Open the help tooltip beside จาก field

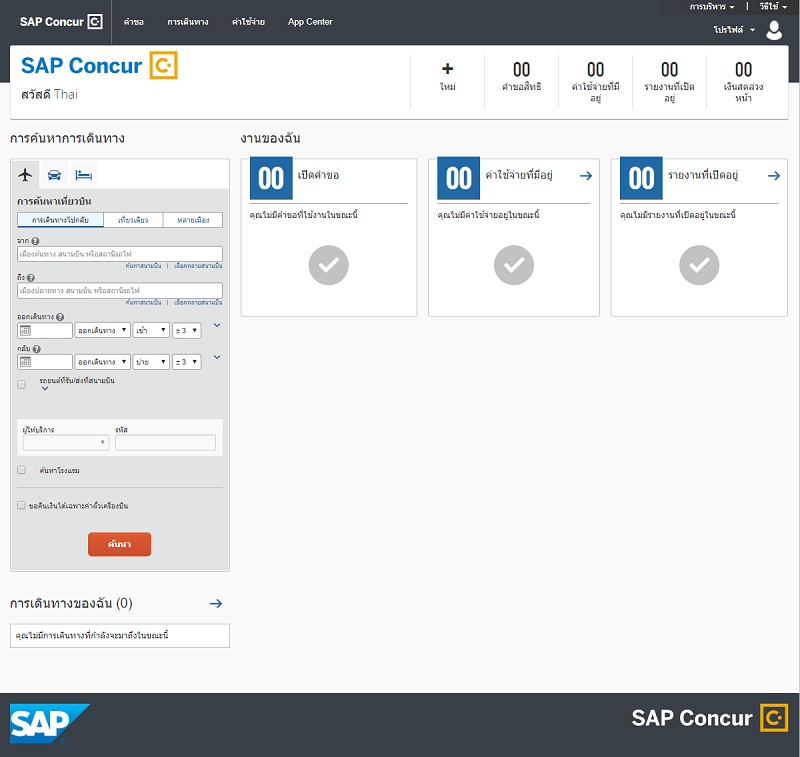point(37,240)
